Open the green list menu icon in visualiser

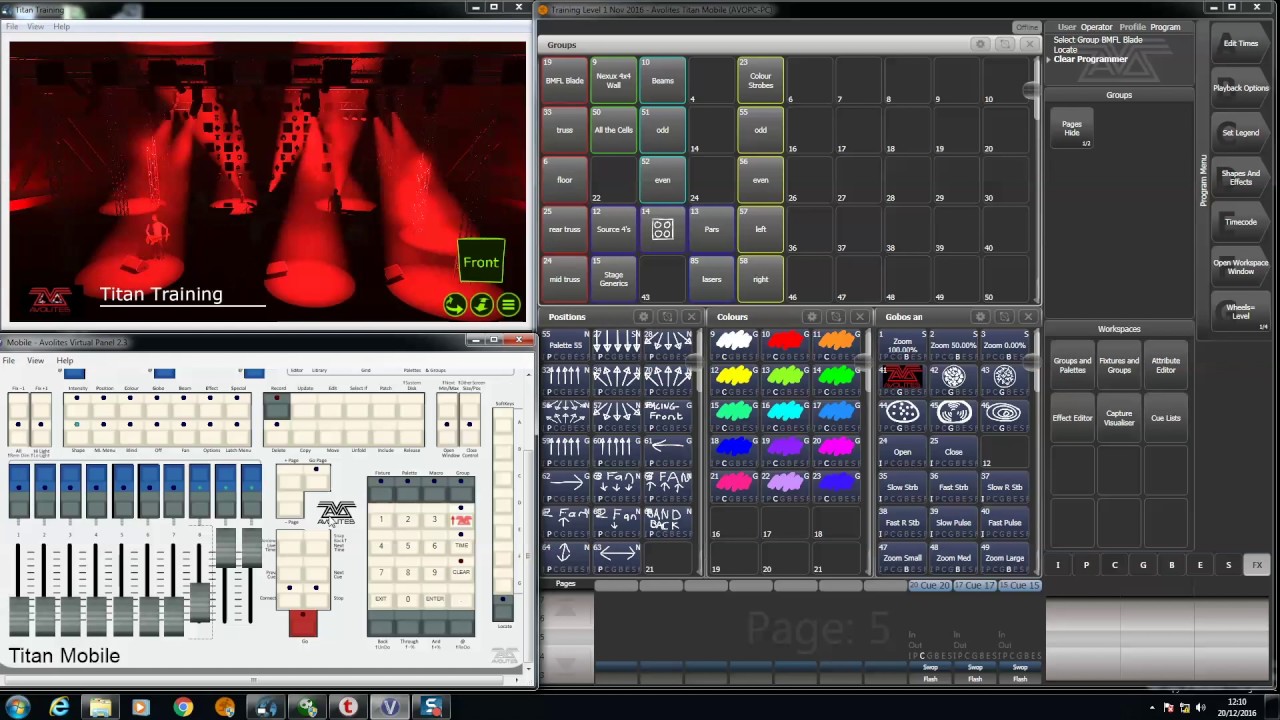coord(508,305)
